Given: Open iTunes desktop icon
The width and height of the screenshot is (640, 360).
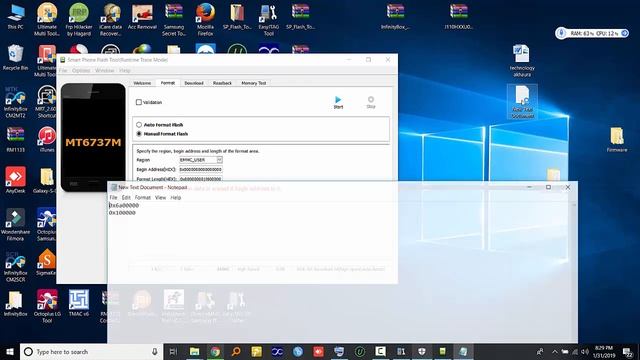Looking at the screenshot, I should [47, 140].
